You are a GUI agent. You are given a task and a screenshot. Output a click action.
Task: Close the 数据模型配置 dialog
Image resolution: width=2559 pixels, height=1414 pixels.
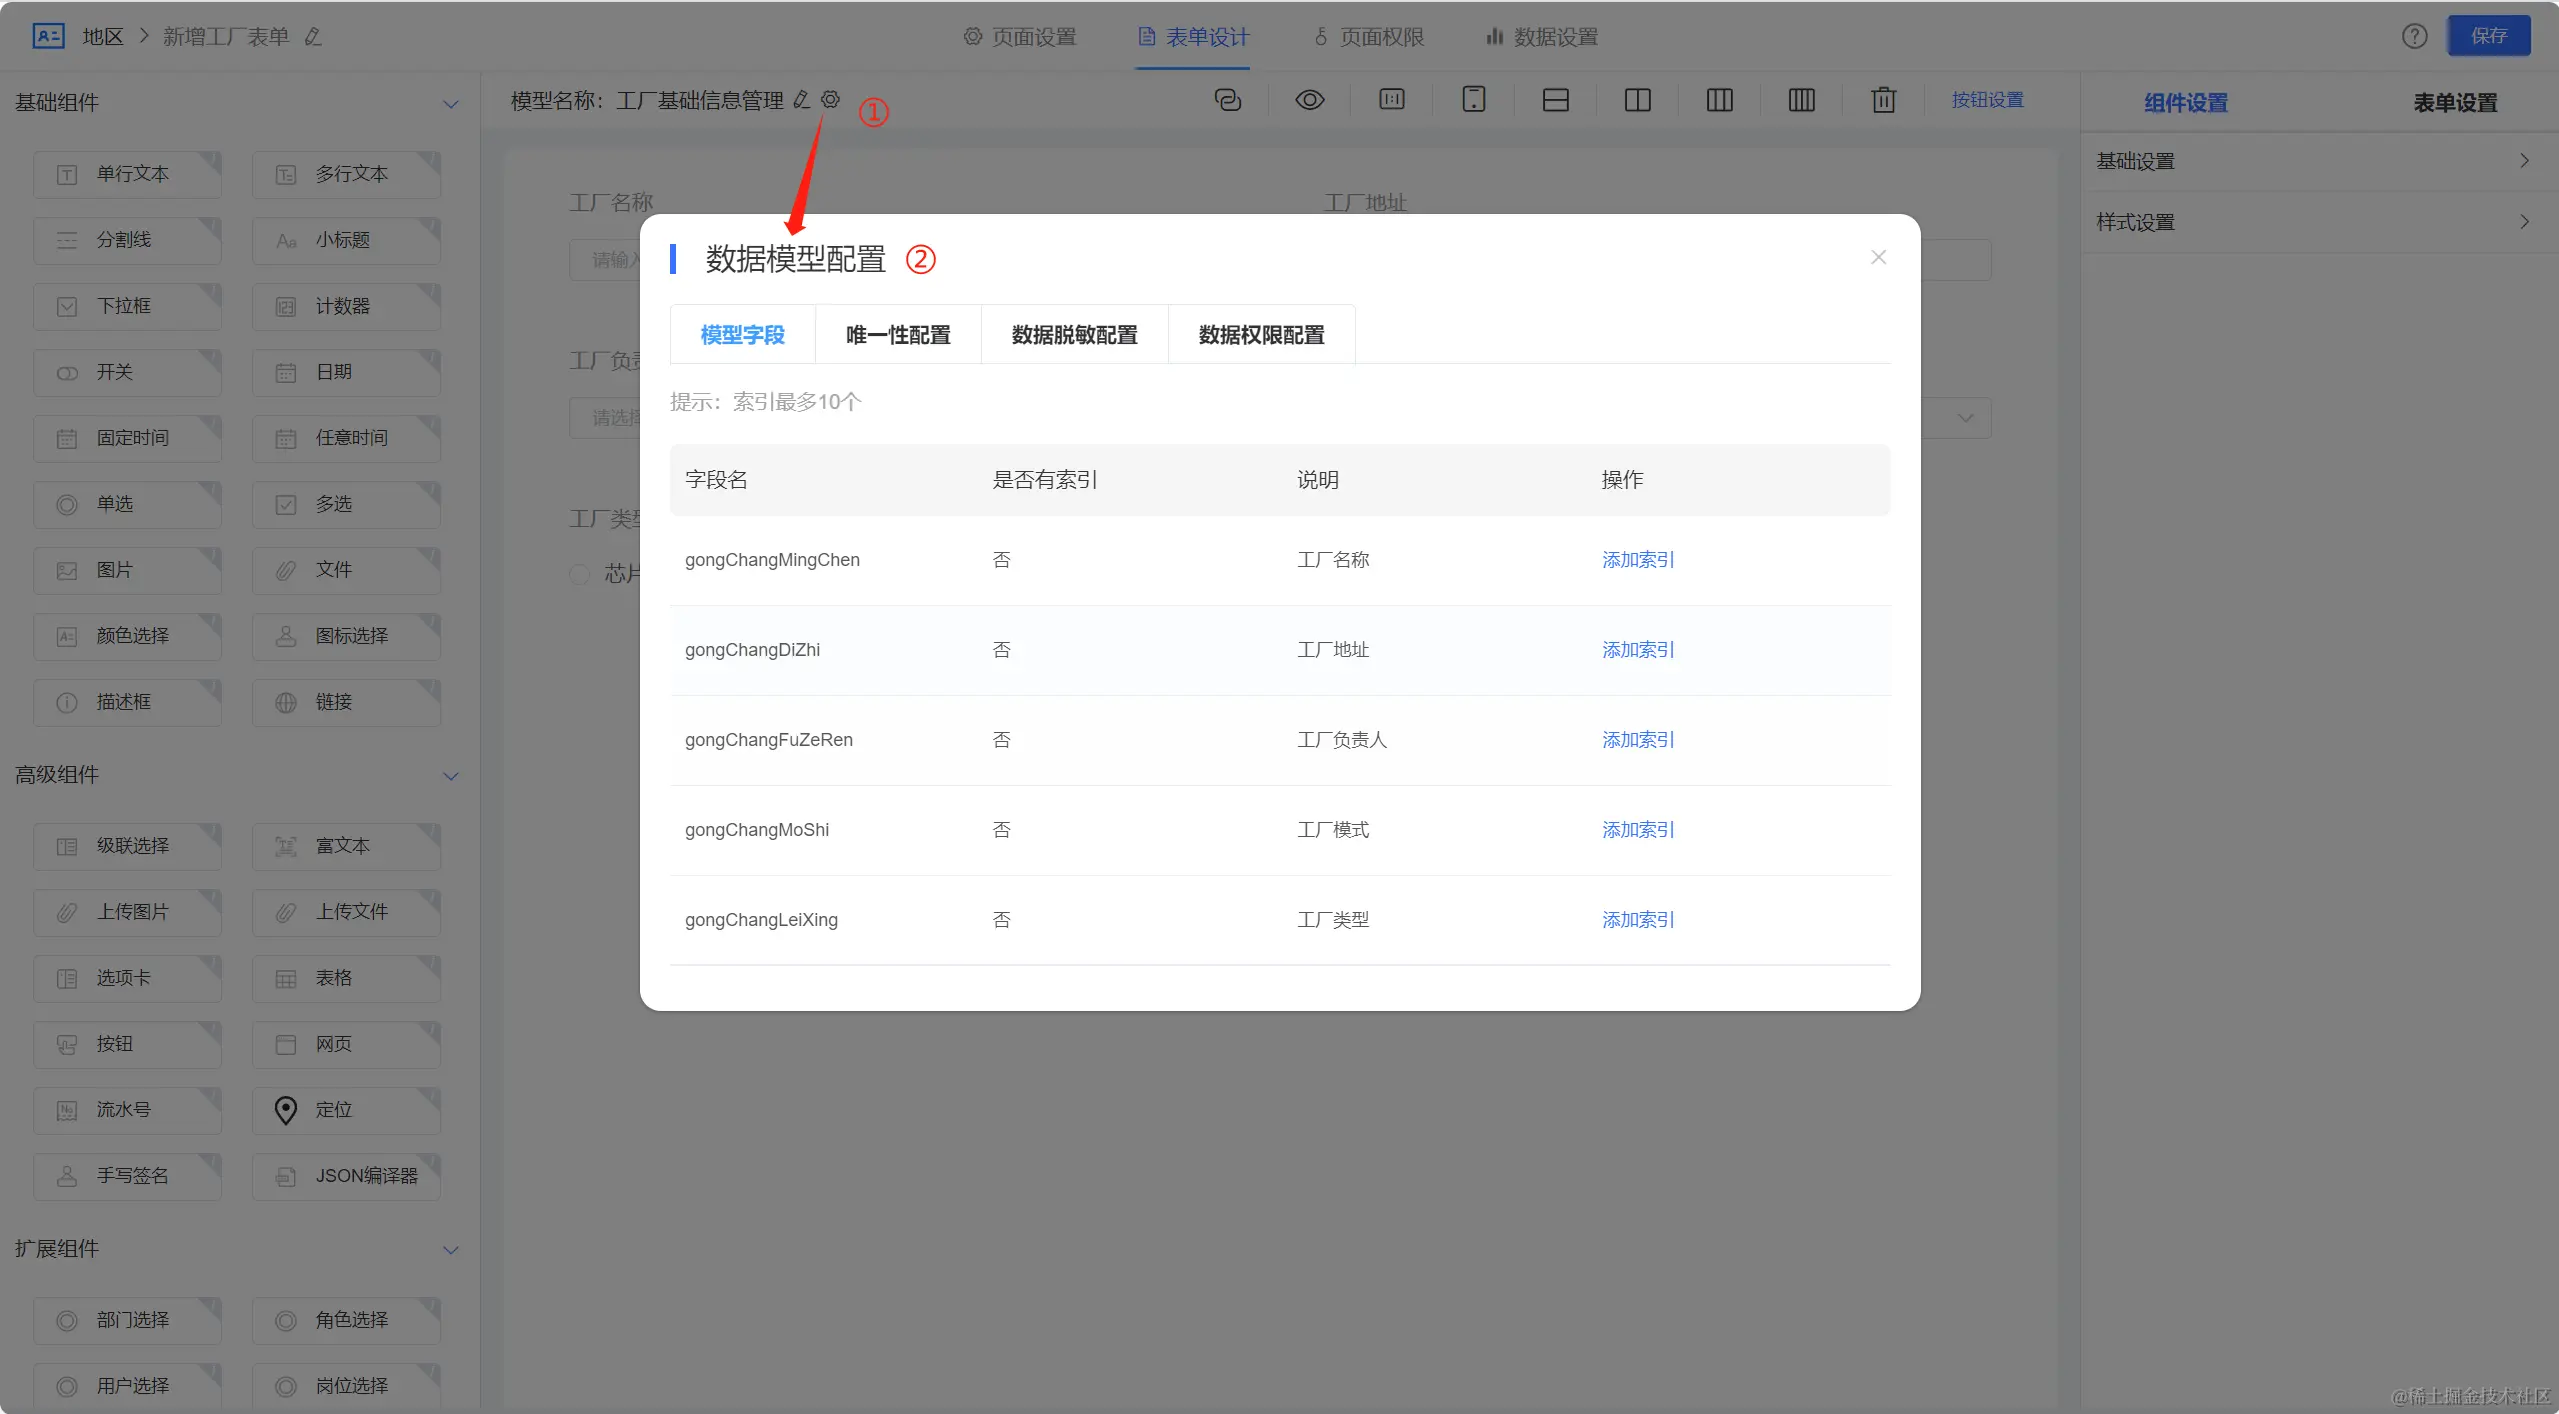(x=1878, y=257)
